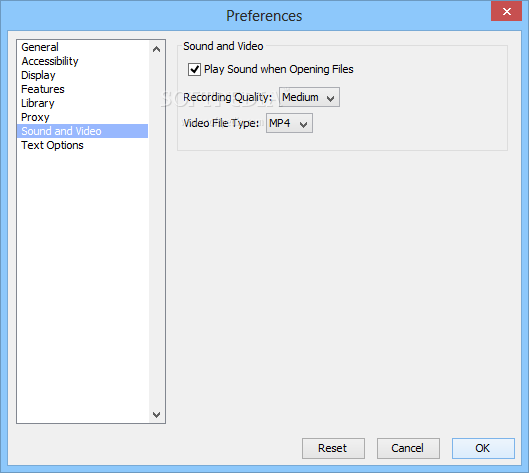The width and height of the screenshot is (529, 473).
Task: Click the category list scroll up arrow
Action: [156, 49]
